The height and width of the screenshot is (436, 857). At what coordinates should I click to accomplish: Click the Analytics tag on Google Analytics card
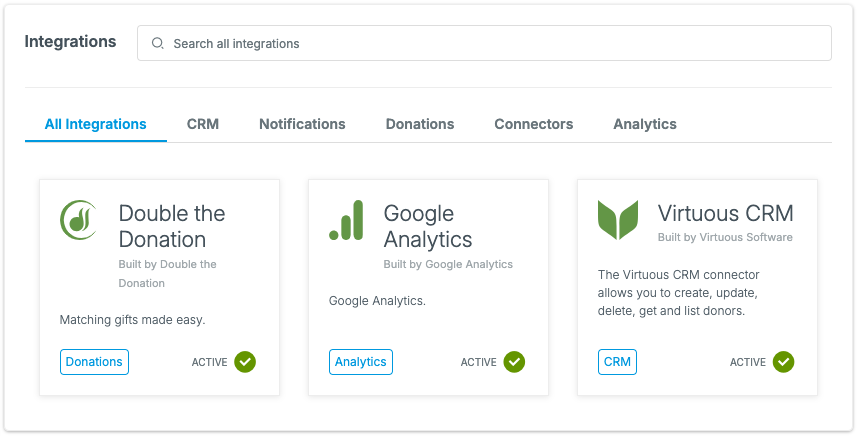(x=361, y=362)
